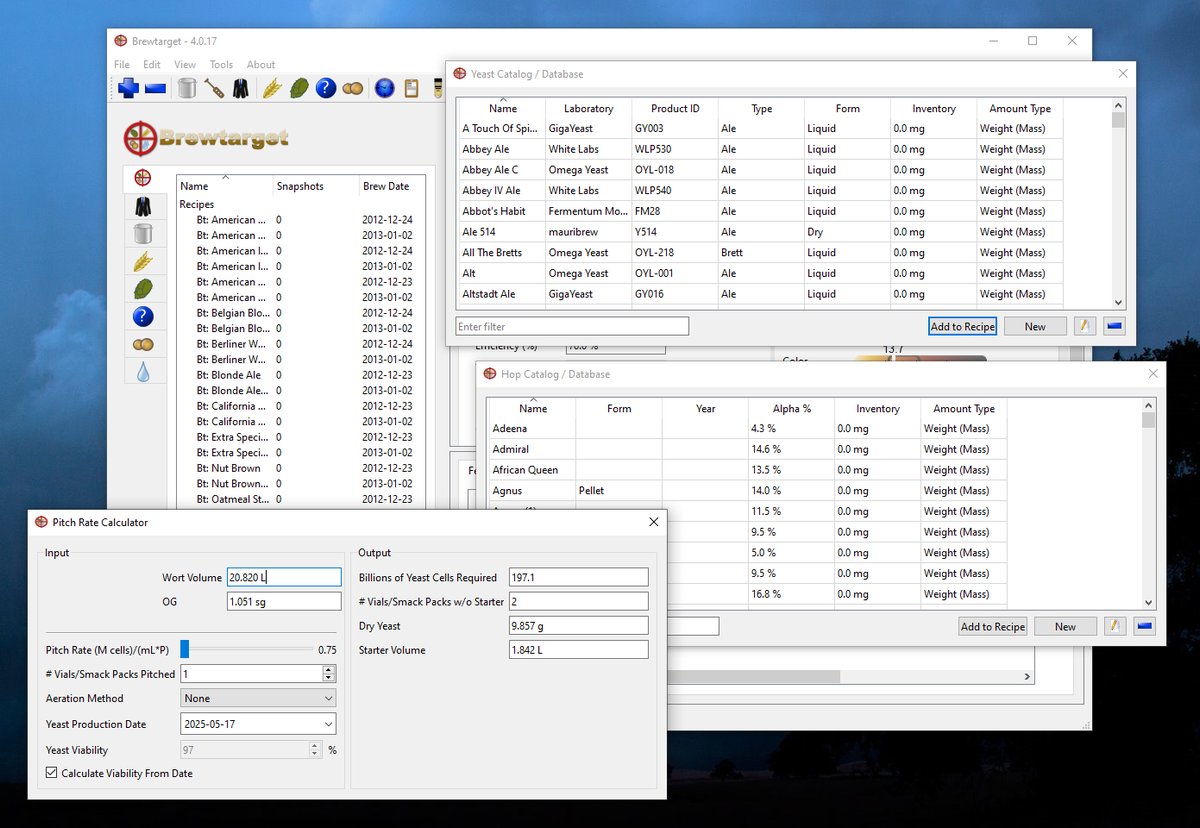Click the edit pencil icon in Yeast Catalog
The width and height of the screenshot is (1200, 828).
(x=1084, y=326)
